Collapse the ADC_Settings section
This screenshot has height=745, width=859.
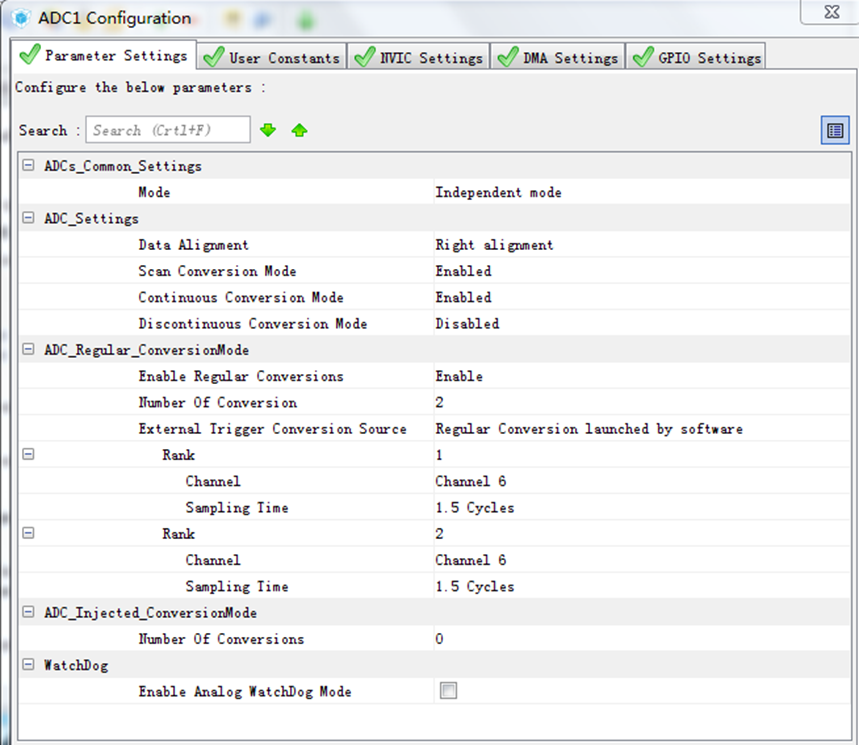[28, 218]
